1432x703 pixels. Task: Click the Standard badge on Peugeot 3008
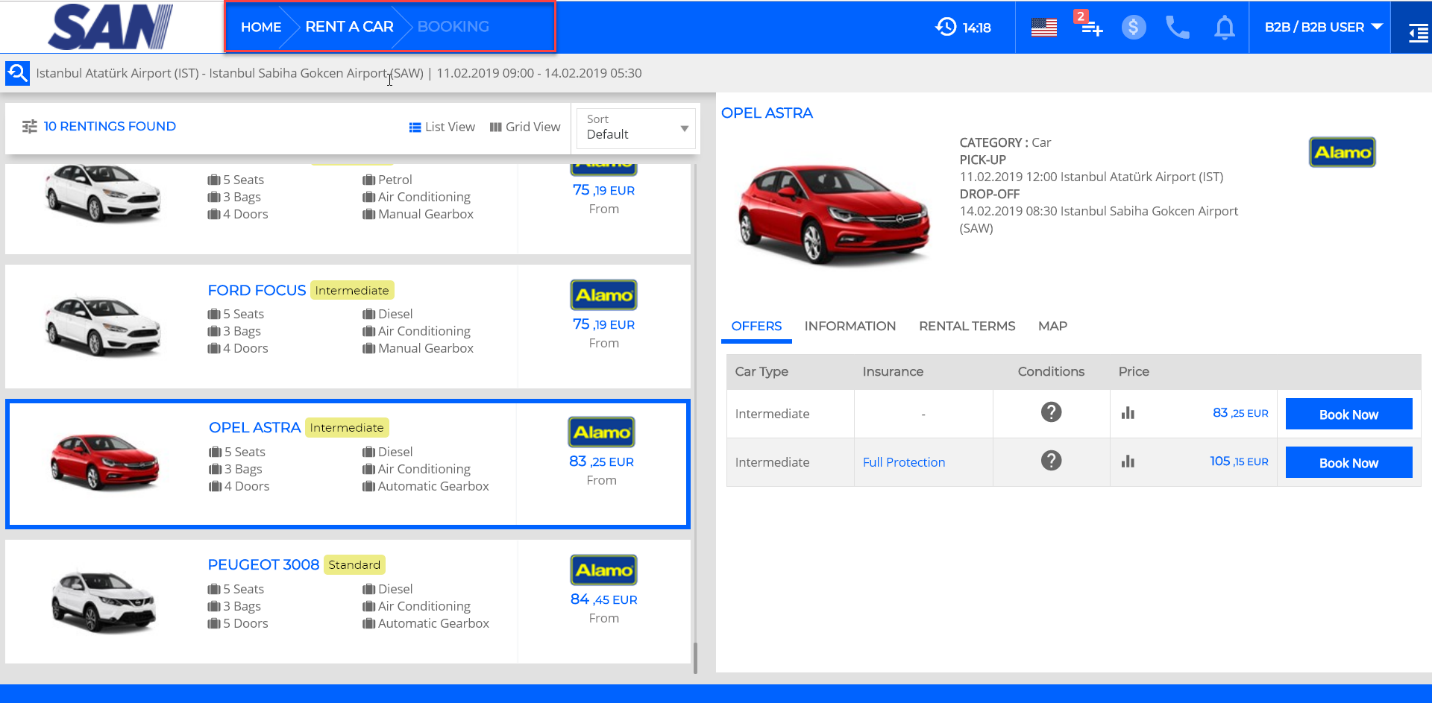pos(355,565)
